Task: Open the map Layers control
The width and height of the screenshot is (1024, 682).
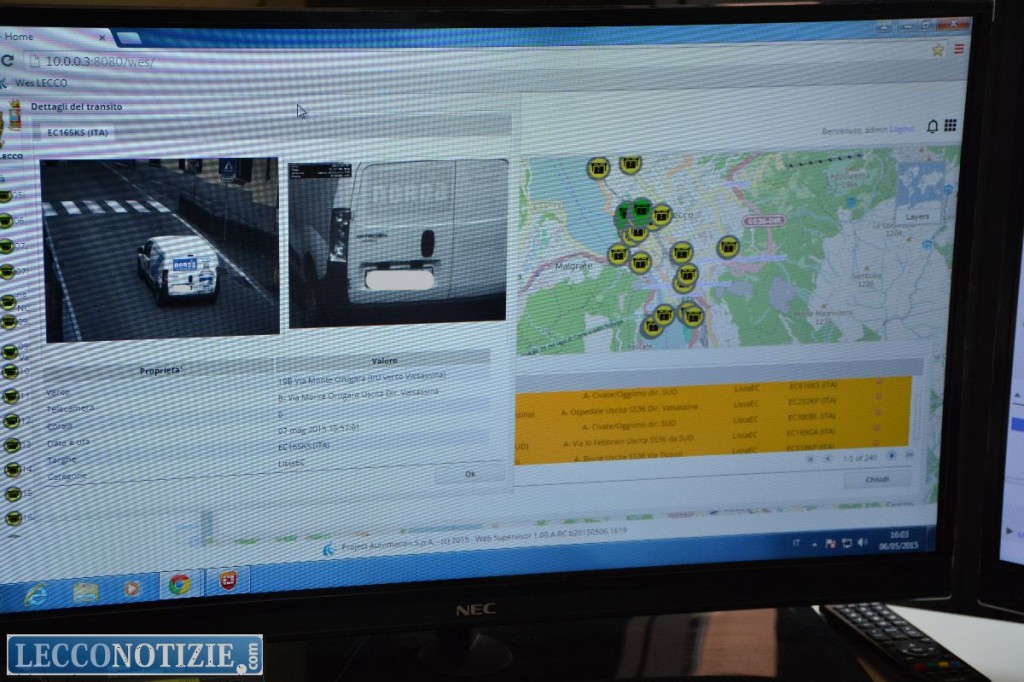Action: pyautogui.click(x=916, y=216)
